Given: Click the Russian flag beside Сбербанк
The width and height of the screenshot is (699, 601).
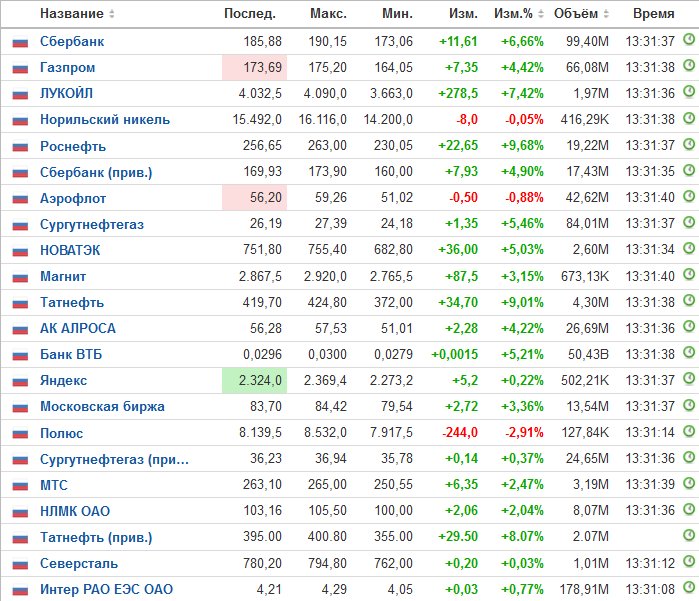Looking at the screenshot, I should (x=20, y=43).
